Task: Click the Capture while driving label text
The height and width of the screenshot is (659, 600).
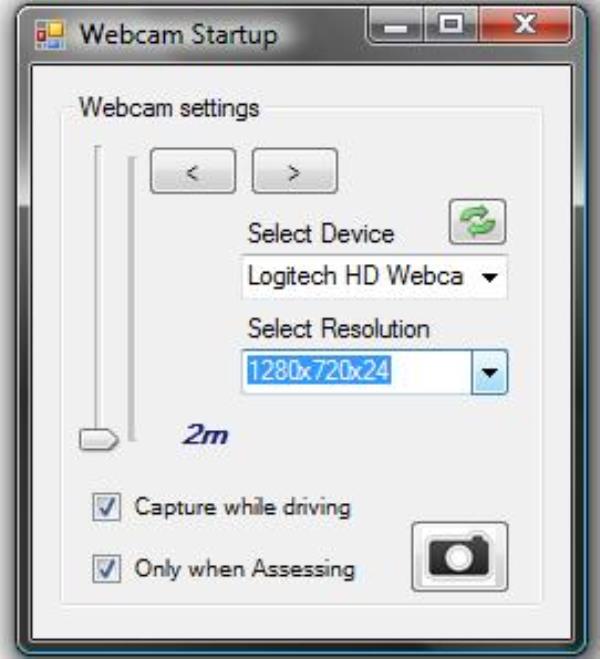Action: 242,507
